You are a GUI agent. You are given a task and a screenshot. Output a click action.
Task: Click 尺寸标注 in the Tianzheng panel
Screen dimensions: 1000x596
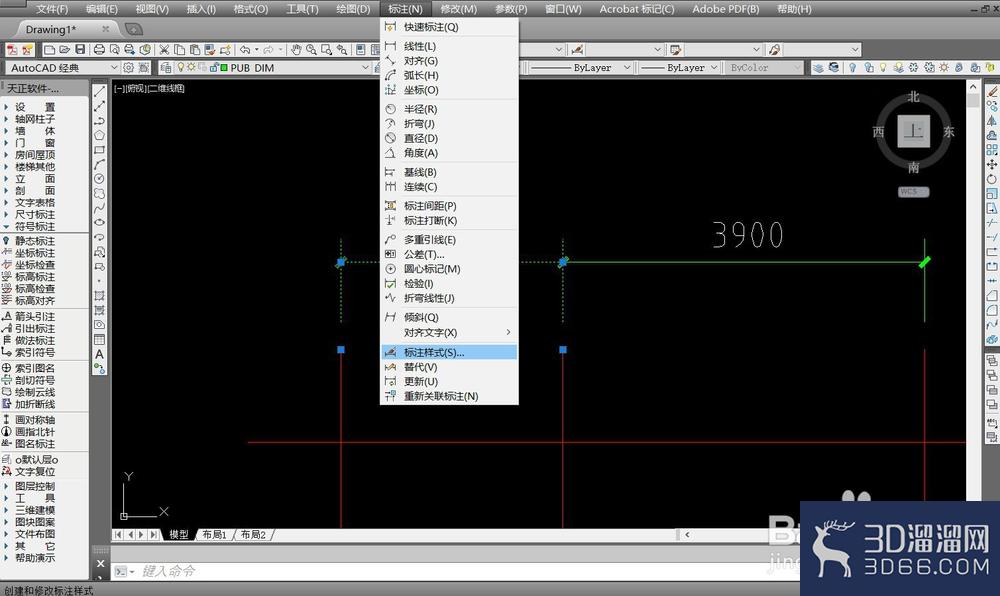[x=35, y=214]
